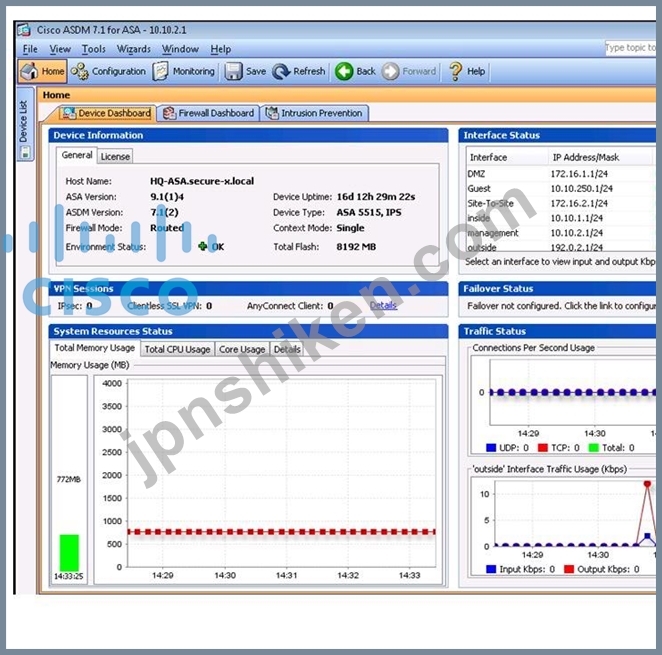Select the DMZ interface row
Image resolution: width=662 pixels, height=655 pixels.
pos(561,174)
